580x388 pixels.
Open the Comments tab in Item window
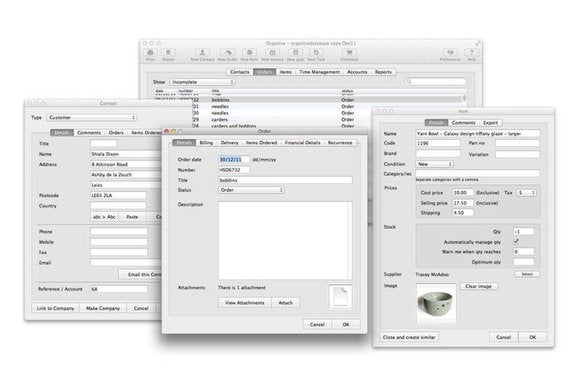pyautogui.click(x=463, y=123)
